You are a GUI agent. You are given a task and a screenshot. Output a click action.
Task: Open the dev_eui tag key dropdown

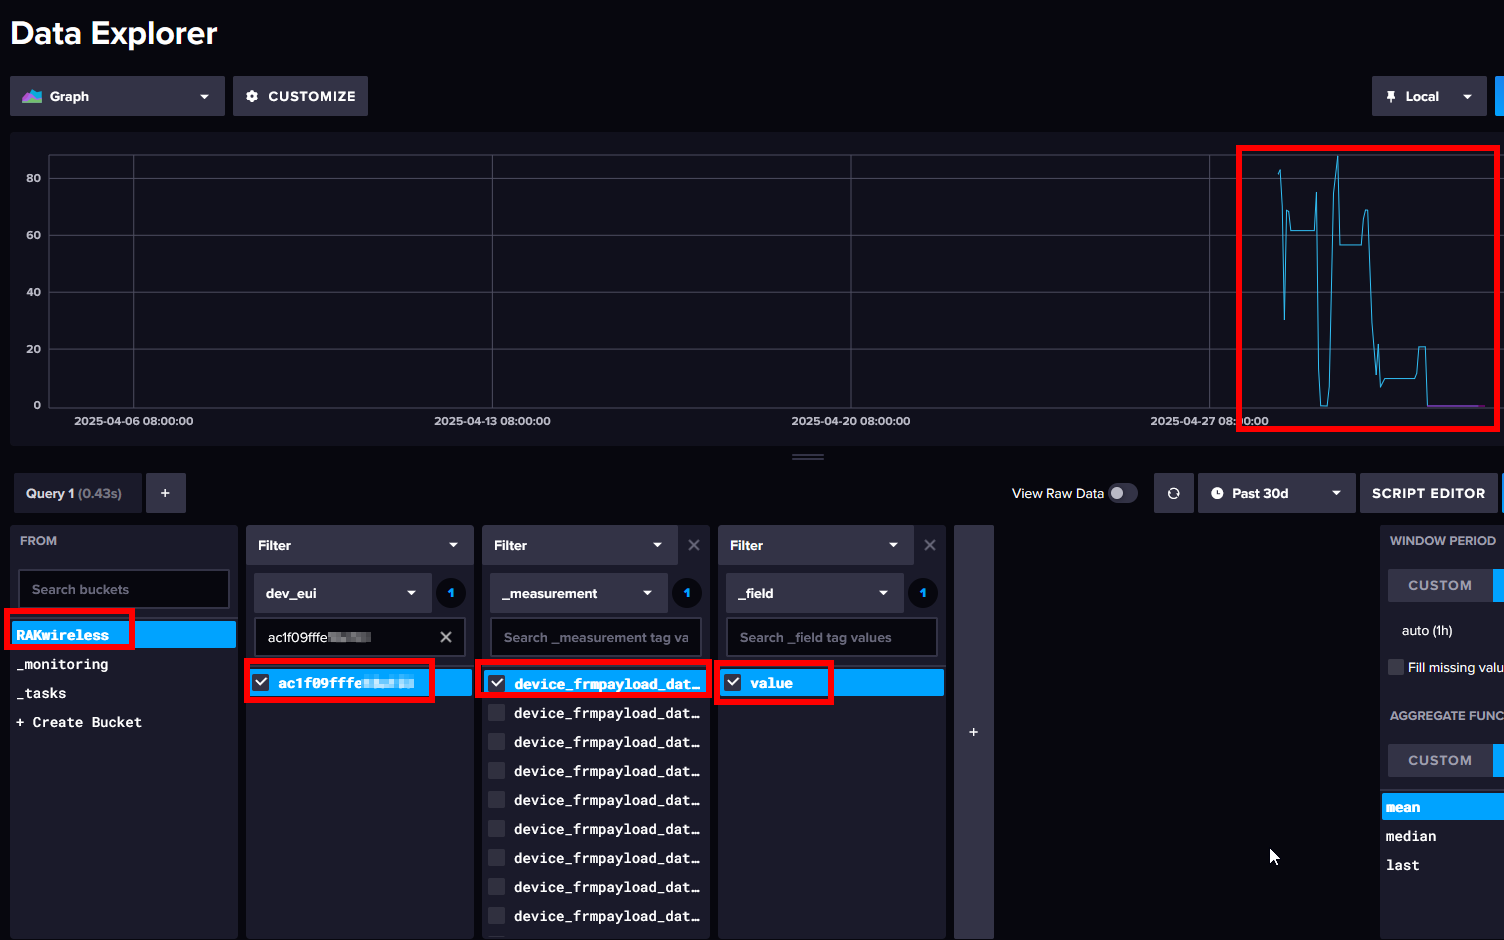(x=342, y=593)
